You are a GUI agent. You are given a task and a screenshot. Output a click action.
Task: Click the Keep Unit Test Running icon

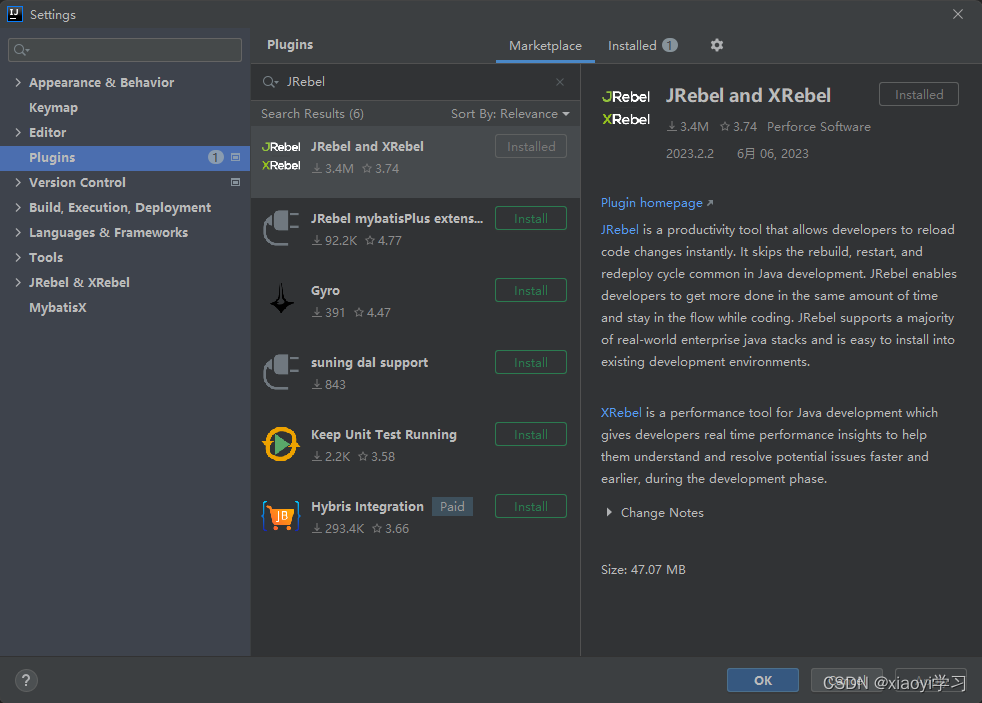pos(281,444)
